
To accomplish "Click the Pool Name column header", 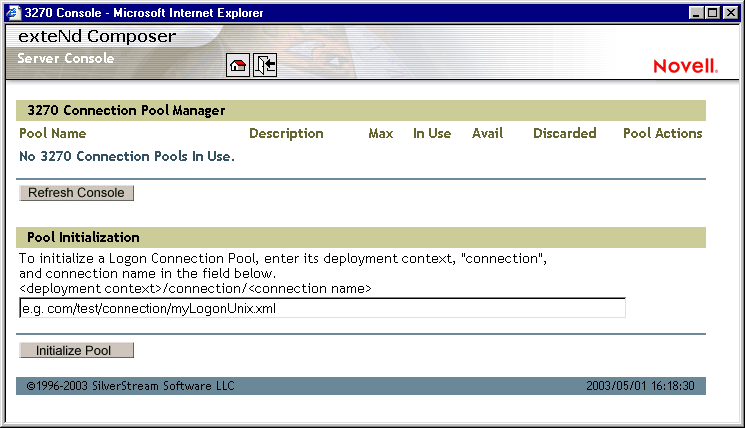I will [53, 133].
